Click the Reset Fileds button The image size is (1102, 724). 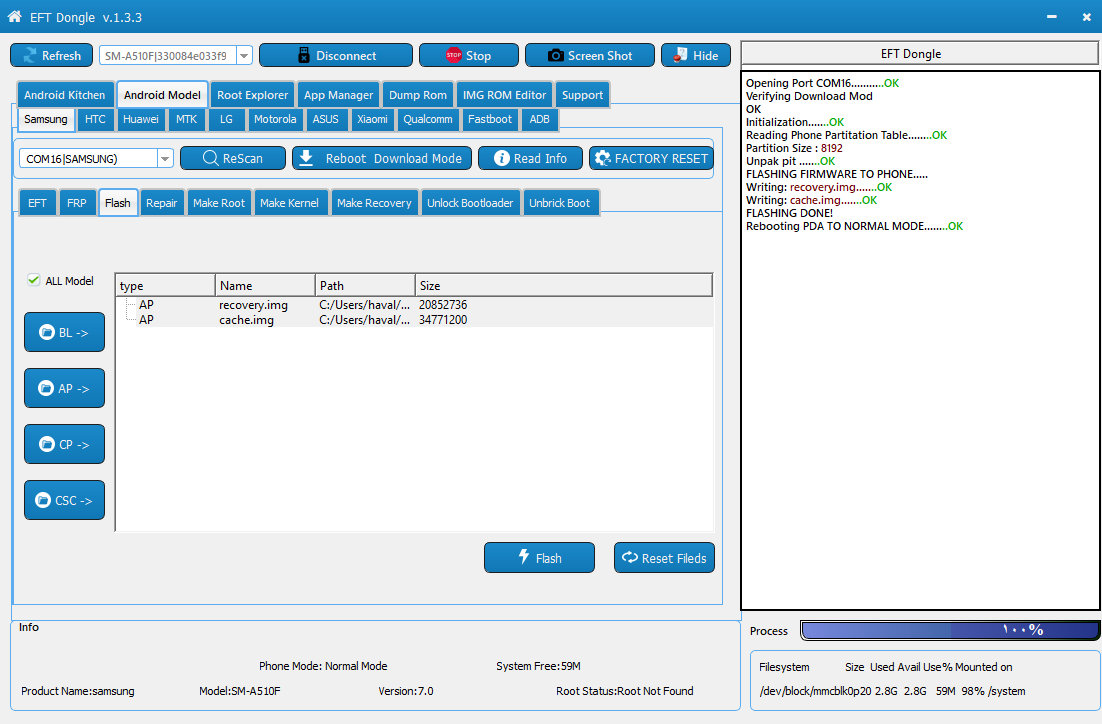(x=664, y=557)
